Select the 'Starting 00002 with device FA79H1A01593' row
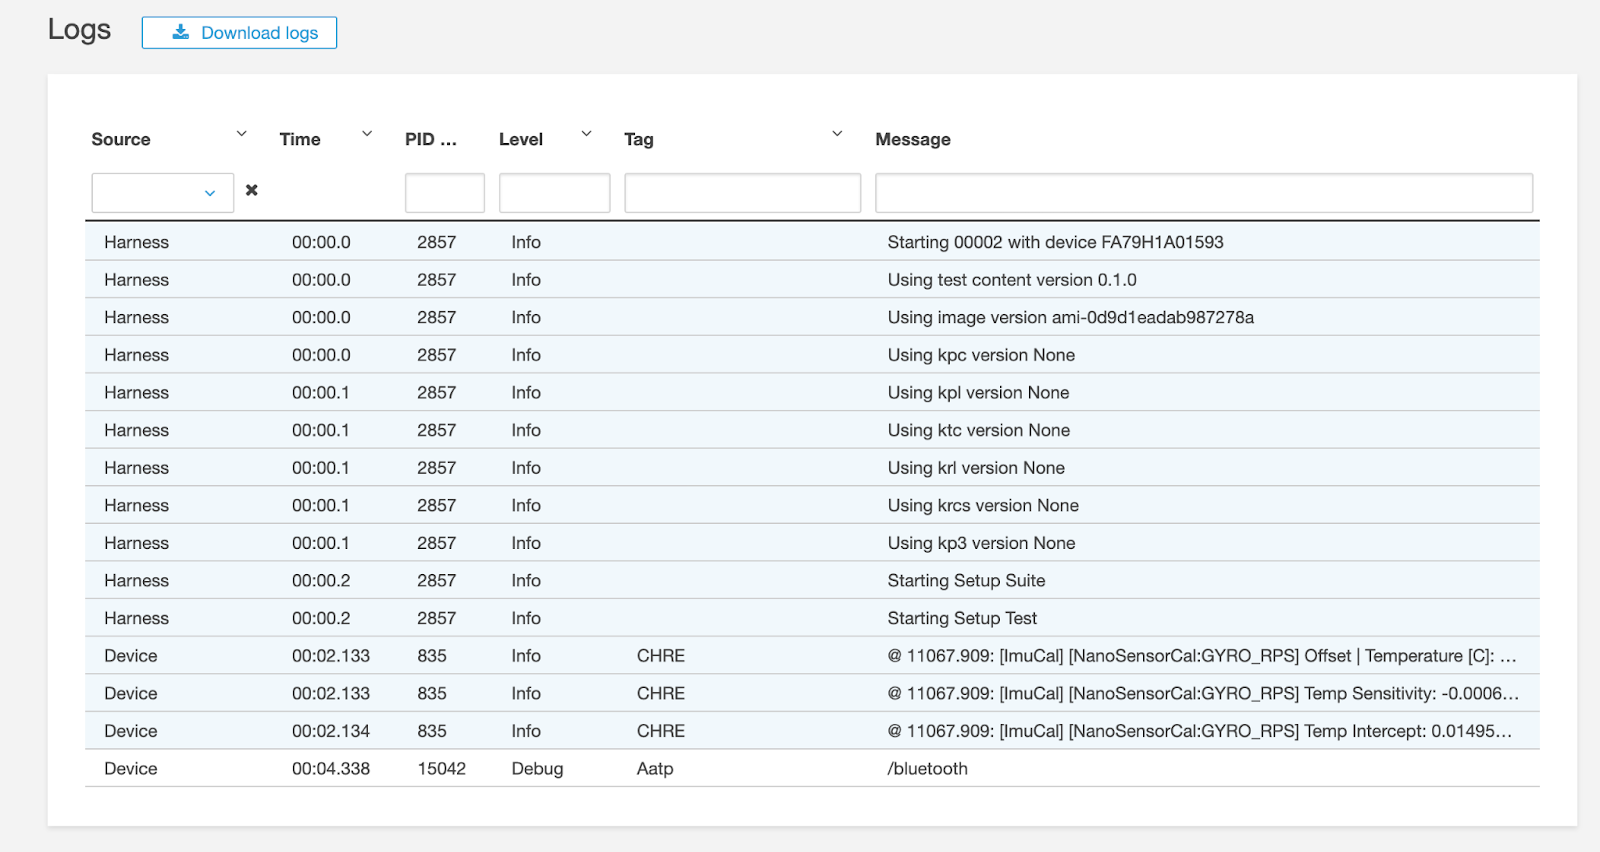Image resolution: width=1600 pixels, height=852 pixels. tap(812, 242)
